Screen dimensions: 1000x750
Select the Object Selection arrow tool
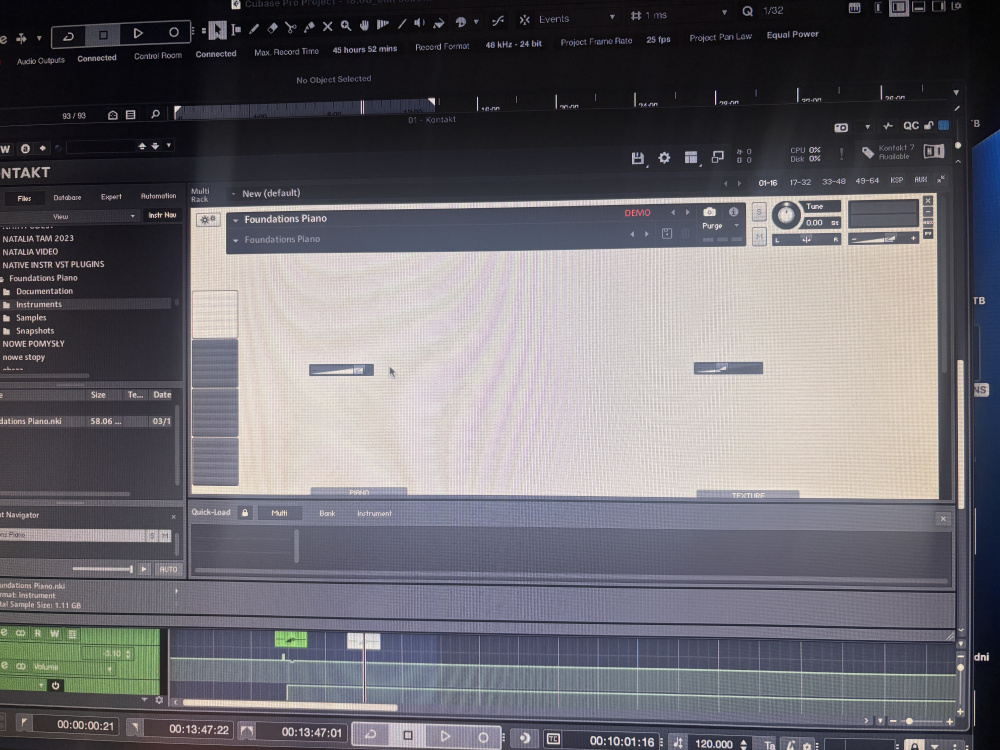click(x=217, y=29)
